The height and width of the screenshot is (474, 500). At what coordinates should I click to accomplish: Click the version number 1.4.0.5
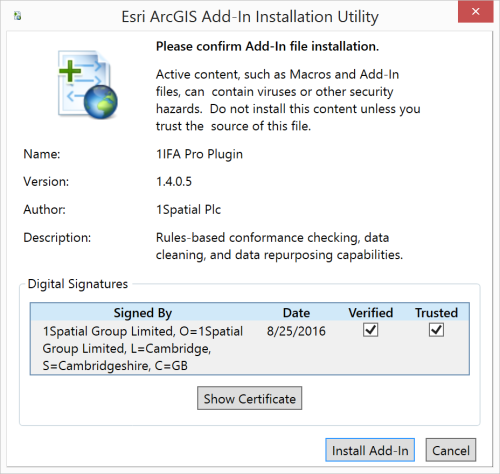tap(174, 182)
